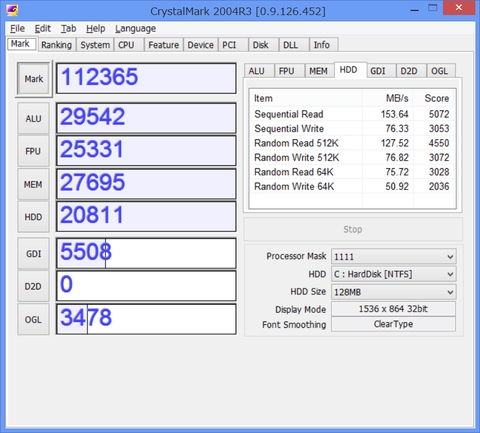Viewport: 480px width, 433px height.
Task: Expand the HDD drive dropdown showing C: HardDisk
Action: pos(393,274)
